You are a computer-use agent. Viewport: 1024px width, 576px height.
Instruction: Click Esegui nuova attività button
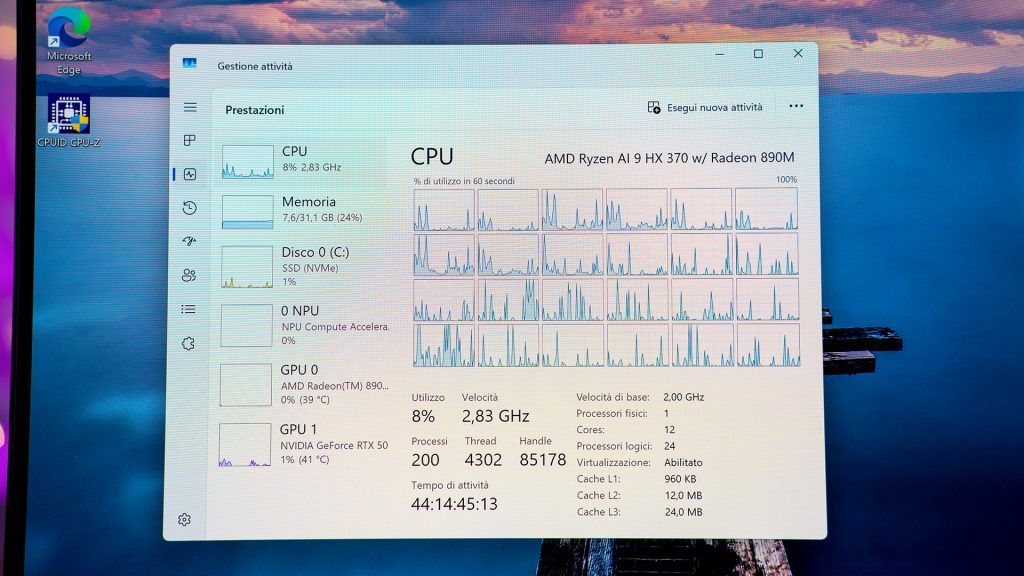705,107
